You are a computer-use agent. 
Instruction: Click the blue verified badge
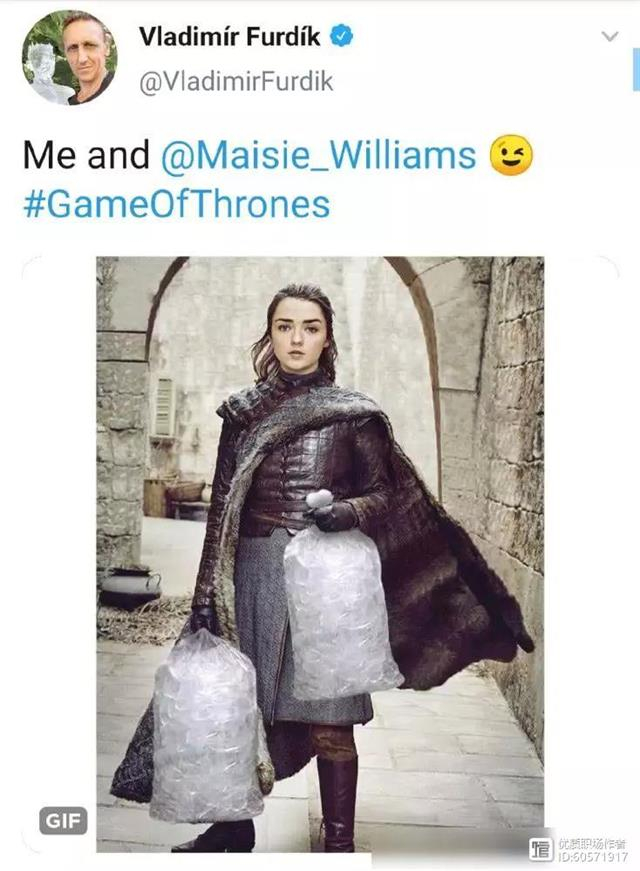point(342,37)
